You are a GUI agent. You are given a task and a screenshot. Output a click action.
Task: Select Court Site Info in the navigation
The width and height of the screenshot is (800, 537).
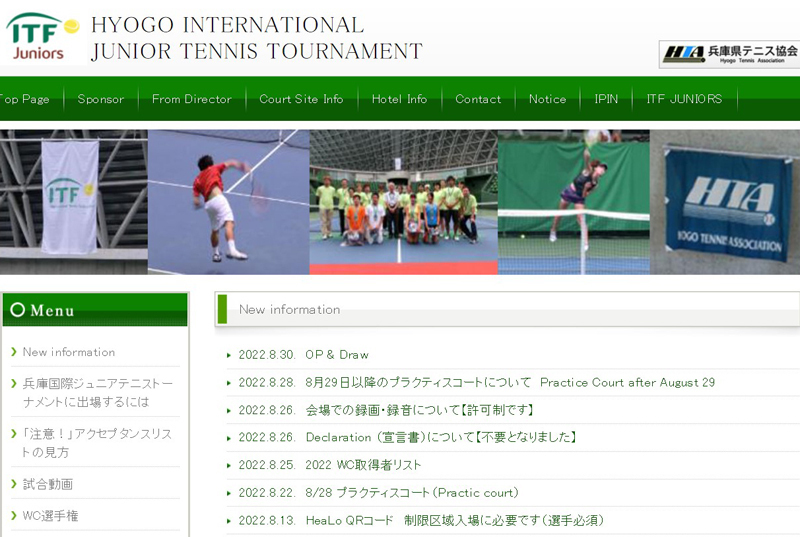[301, 99]
